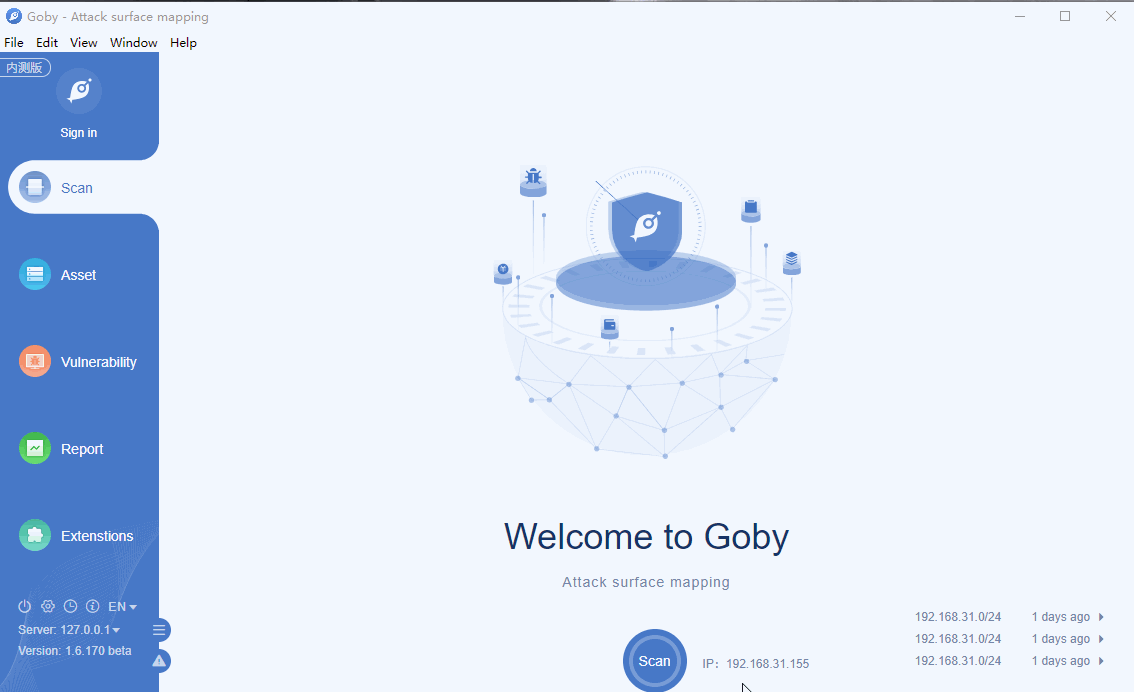Toggle the sidebar with the hamburger button

coord(159,630)
